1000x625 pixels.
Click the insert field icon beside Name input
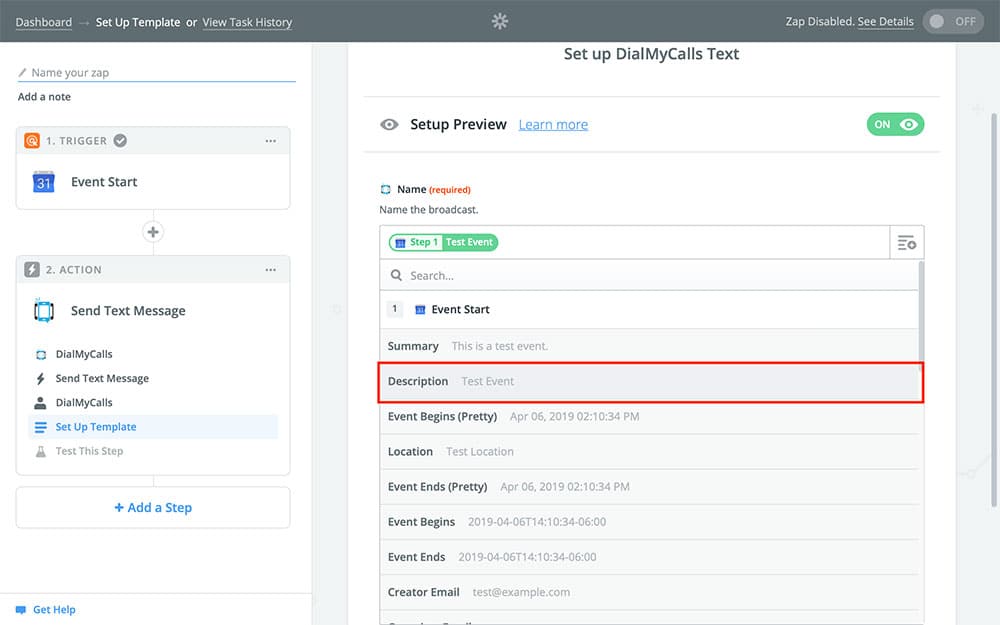[x=906, y=243]
